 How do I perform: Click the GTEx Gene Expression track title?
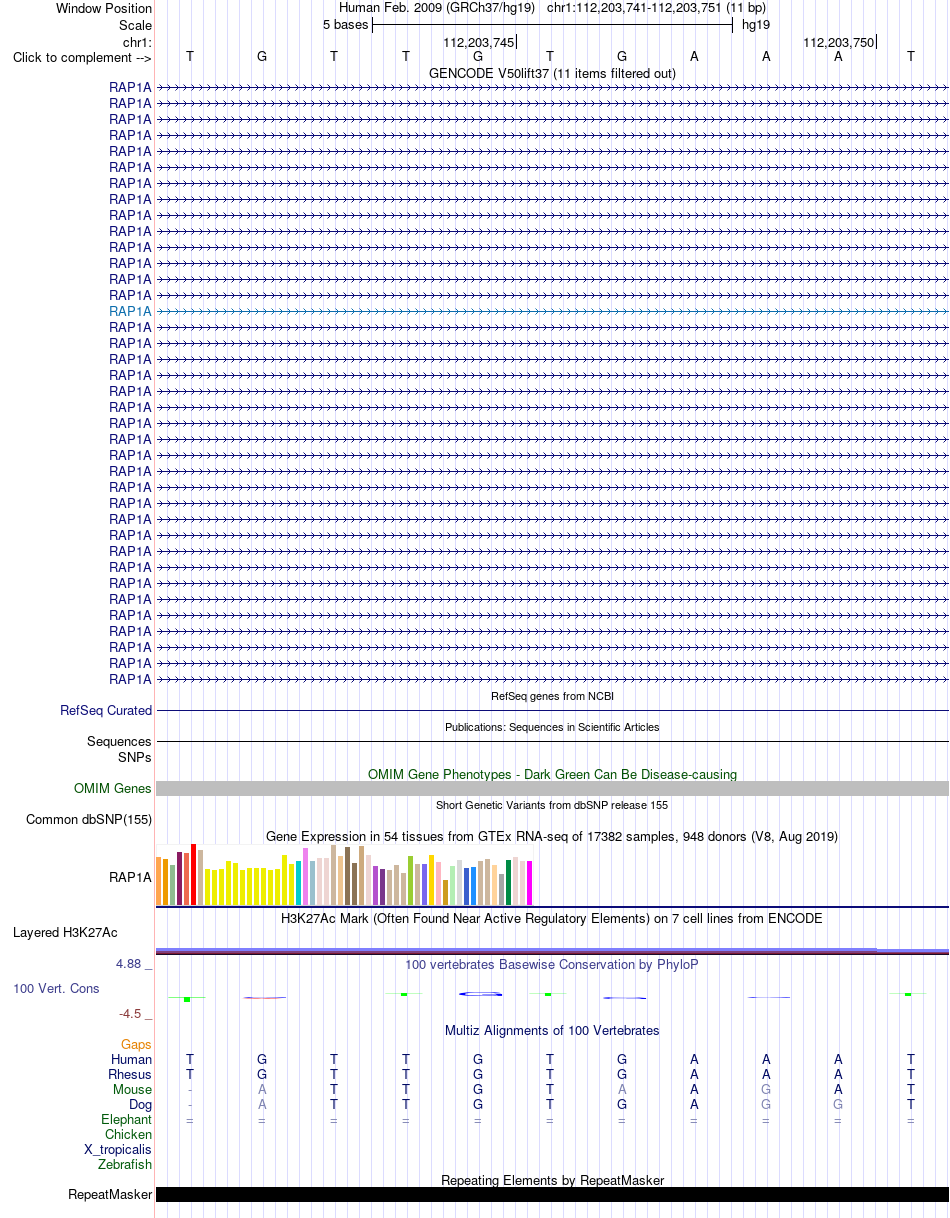(552, 836)
